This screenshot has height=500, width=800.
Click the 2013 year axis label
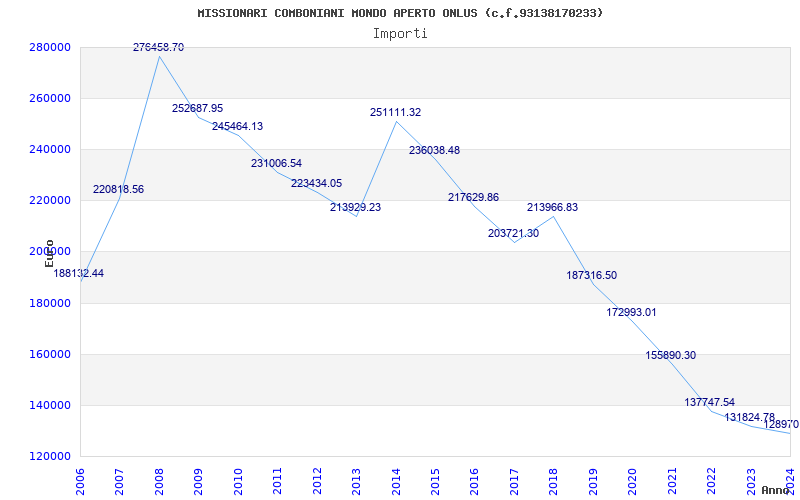(x=357, y=480)
